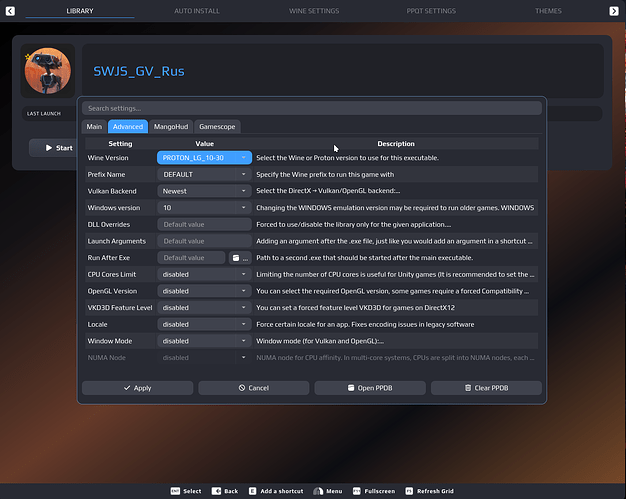The image size is (626, 499).
Task: Click the Locale description text
Action: point(365,324)
